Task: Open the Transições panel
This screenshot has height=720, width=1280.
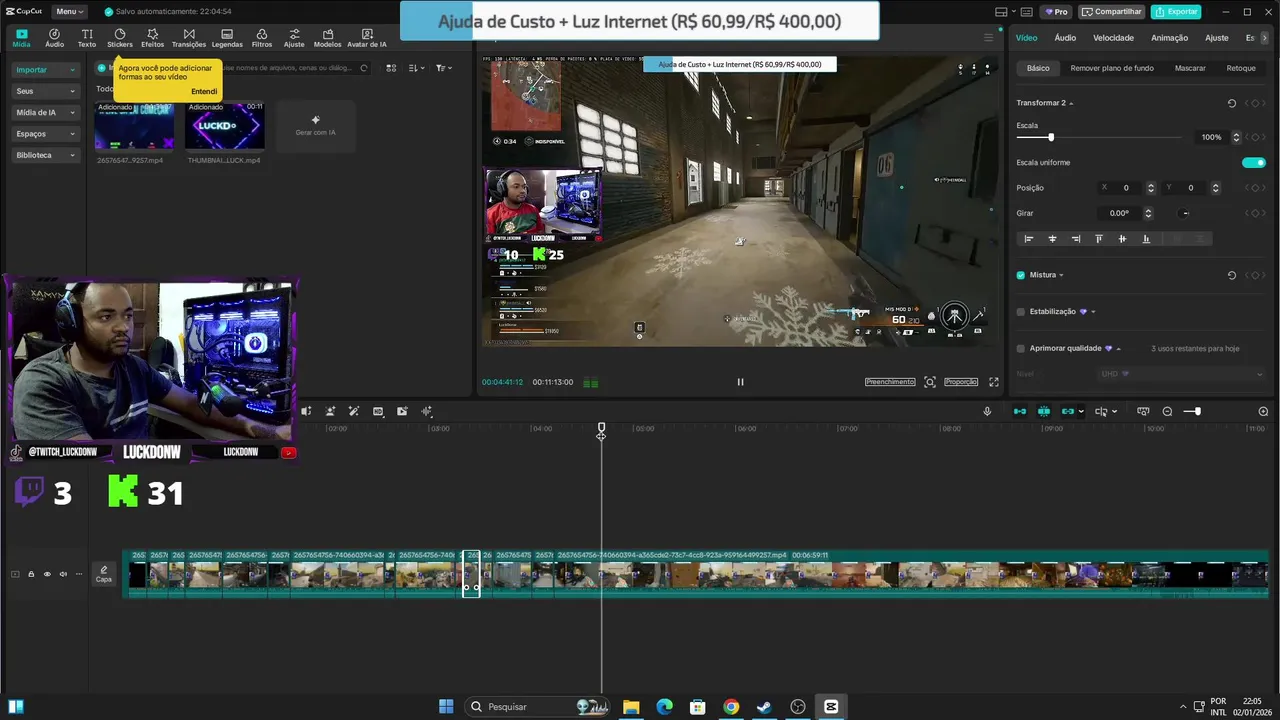Action: 189,38
